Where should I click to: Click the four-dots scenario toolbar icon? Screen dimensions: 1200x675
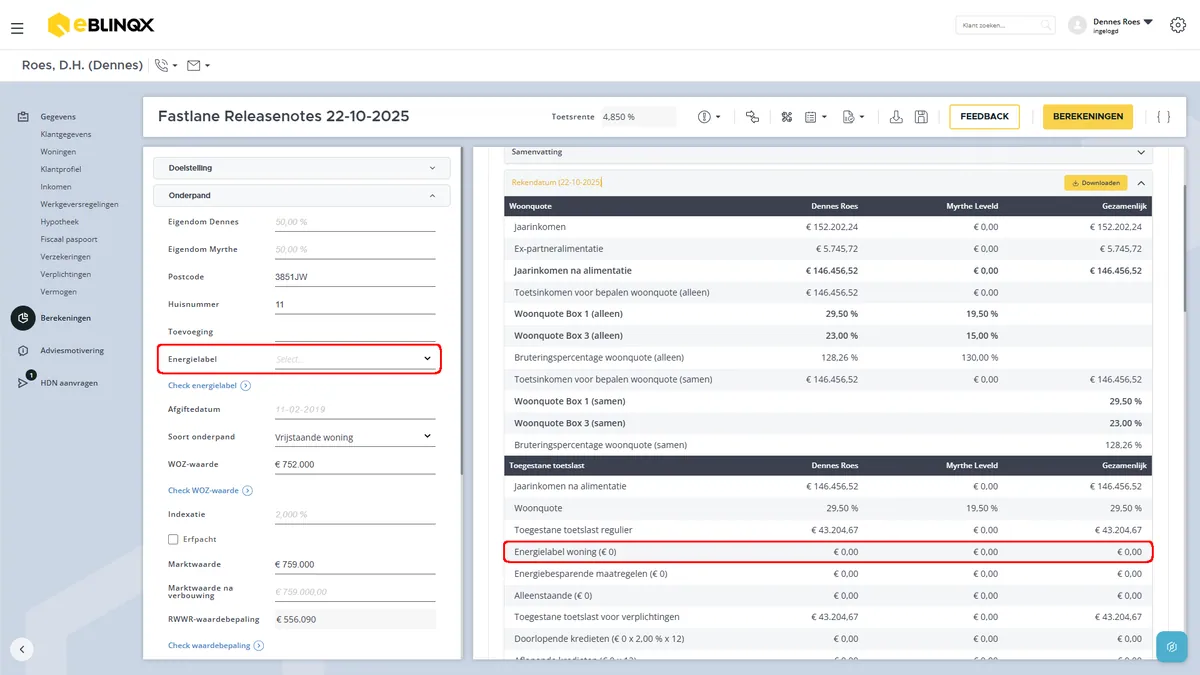(x=787, y=117)
